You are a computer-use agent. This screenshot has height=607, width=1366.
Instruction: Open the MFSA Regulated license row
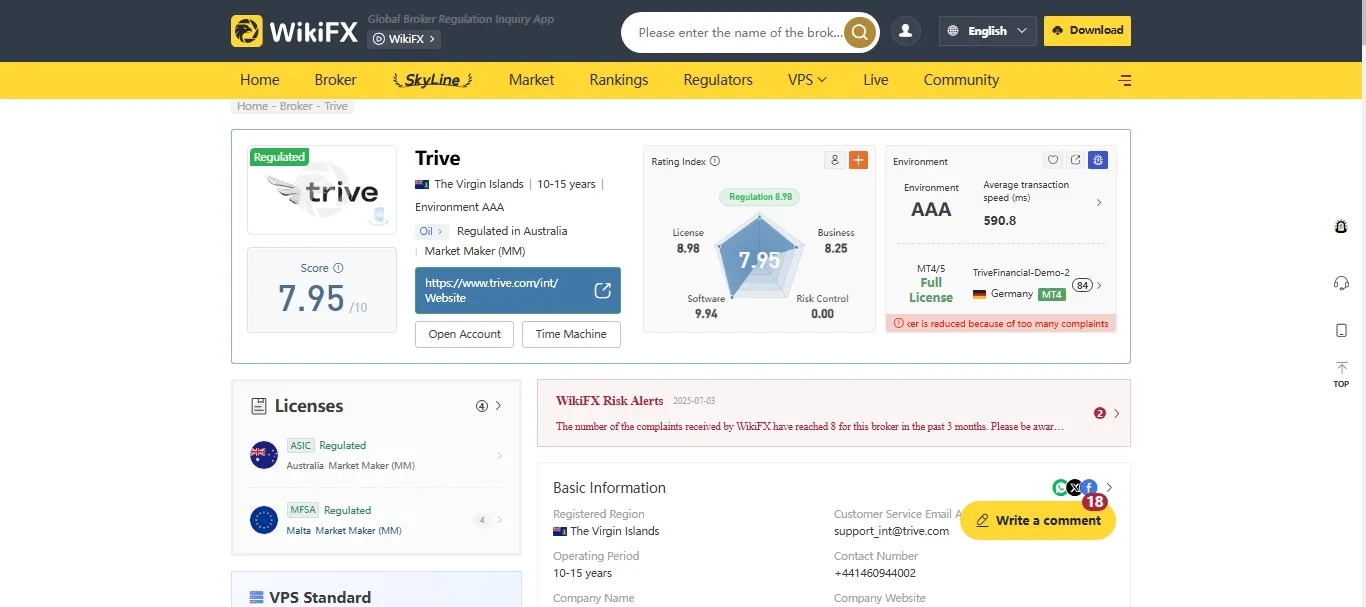tap(376, 520)
